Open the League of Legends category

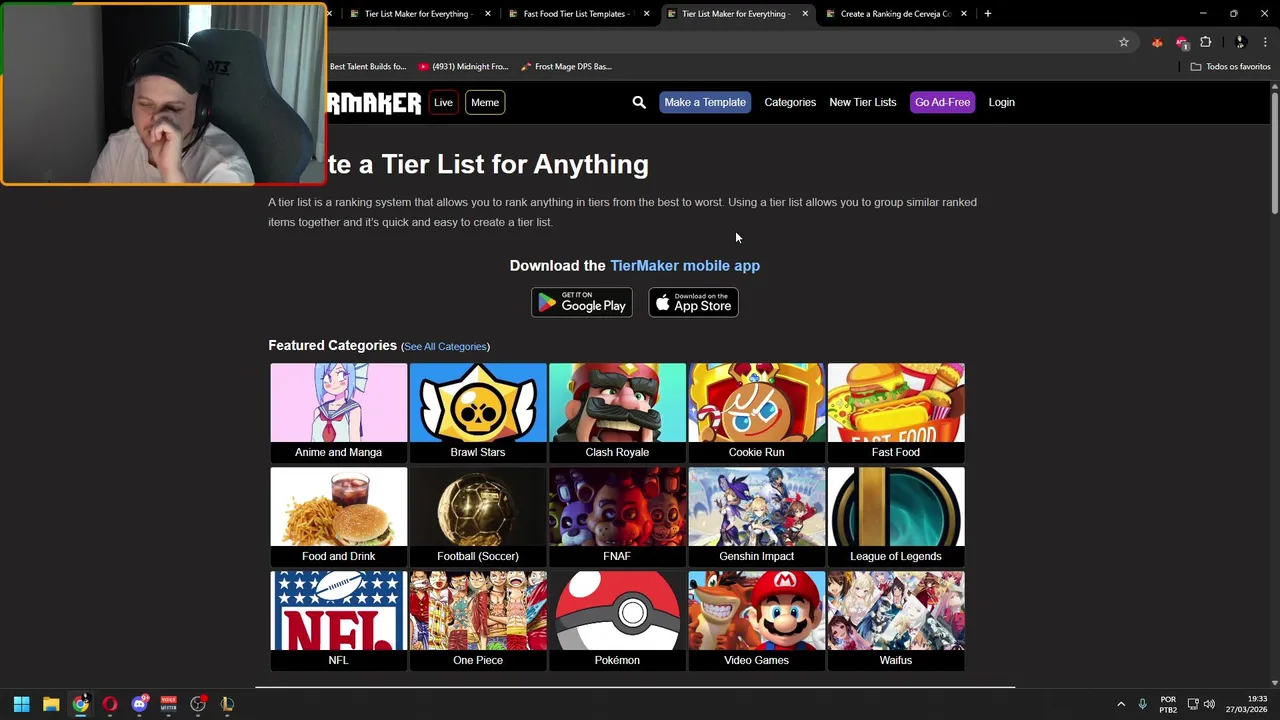tap(896, 516)
